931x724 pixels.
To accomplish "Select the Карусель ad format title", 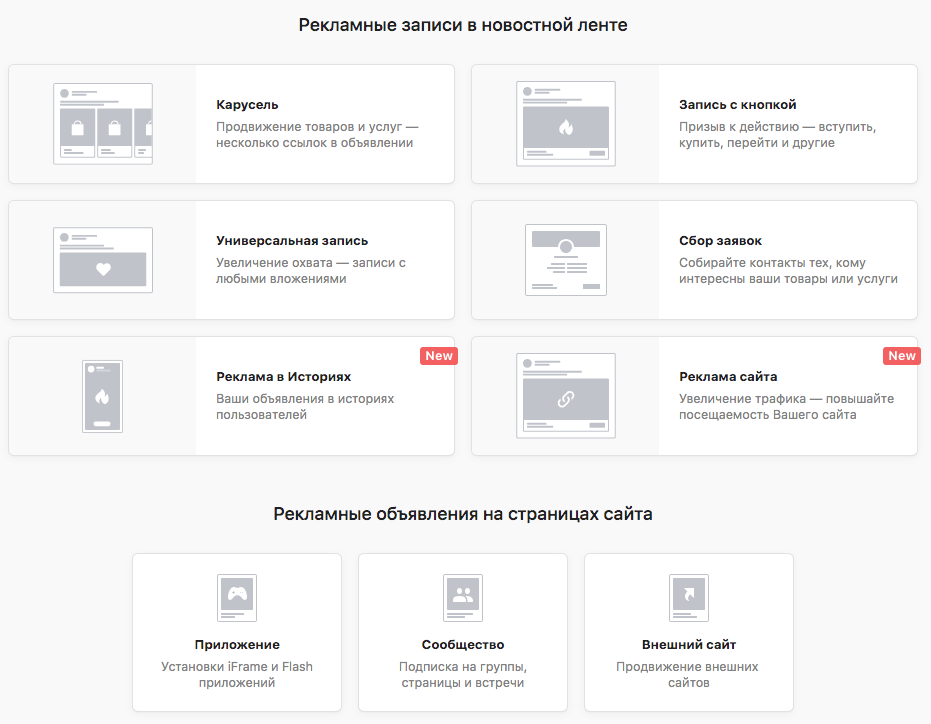I will point(247,105).
